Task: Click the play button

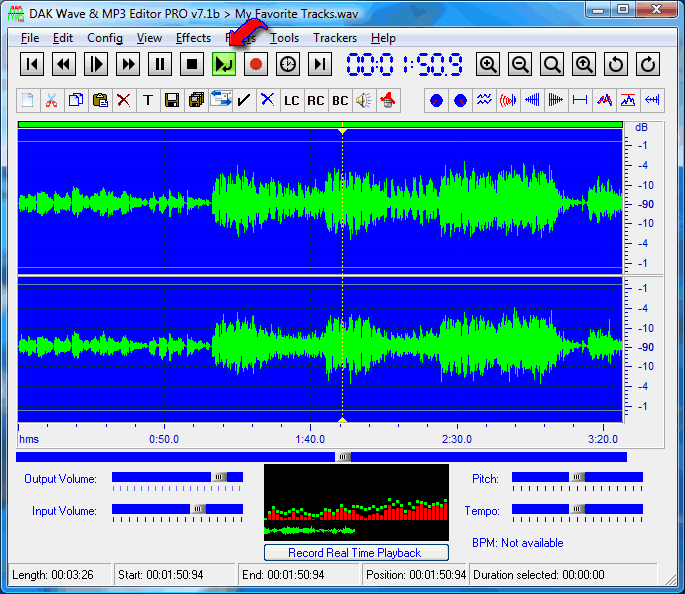Action: [96, 64]
